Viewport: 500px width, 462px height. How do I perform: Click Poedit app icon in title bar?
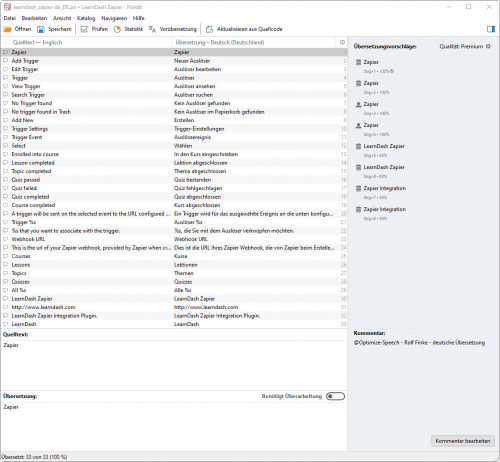click(x=7, y=7)
